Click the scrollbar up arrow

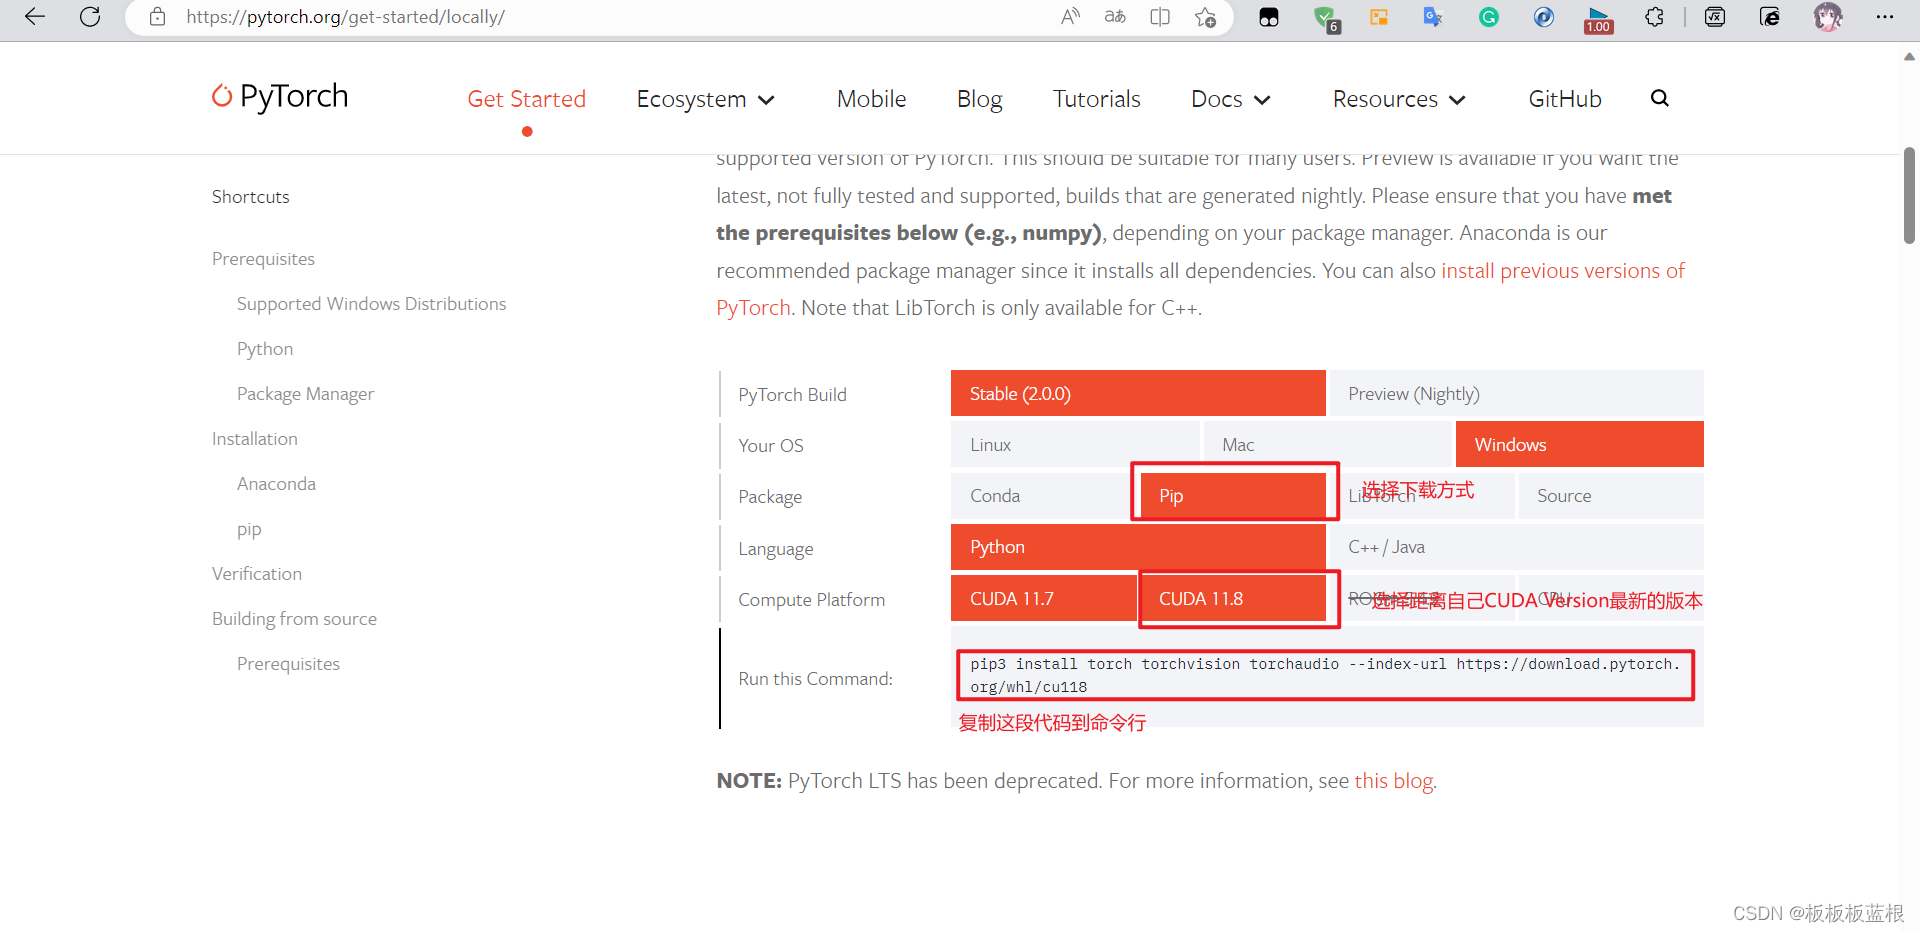click(1909, 57)
